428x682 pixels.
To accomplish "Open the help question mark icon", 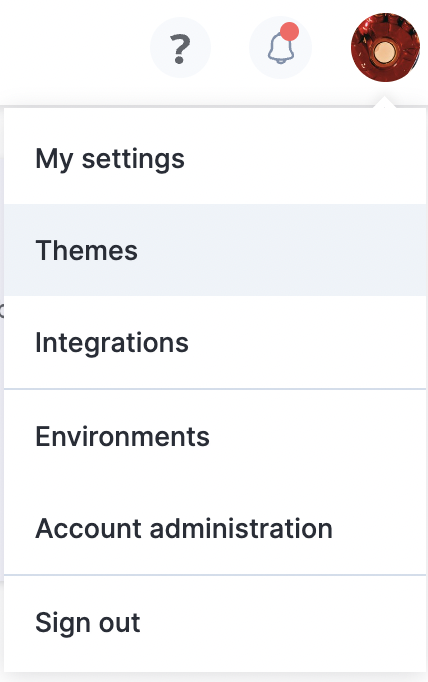I will click(181, 48).
